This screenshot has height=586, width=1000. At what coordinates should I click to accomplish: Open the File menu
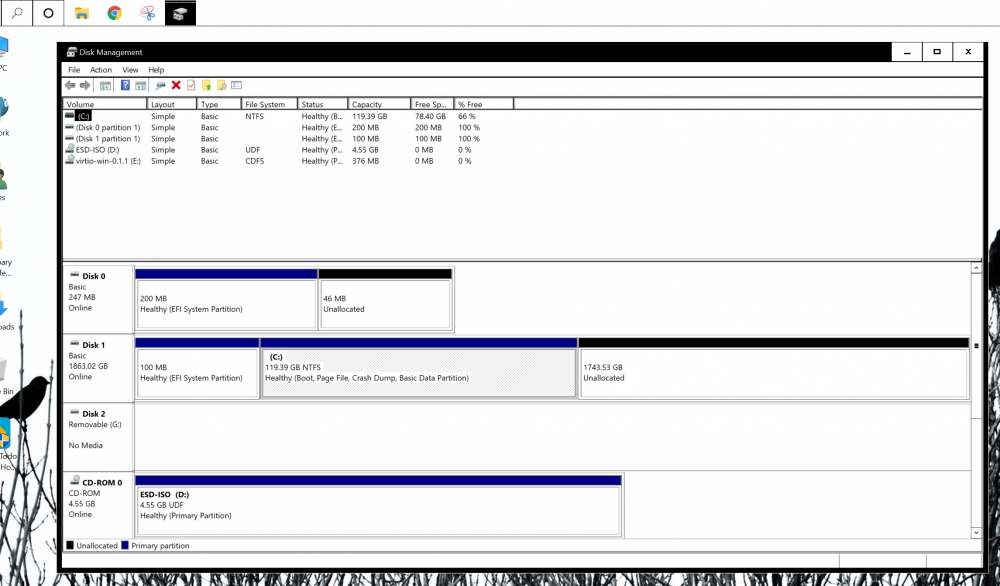[74, 70]
